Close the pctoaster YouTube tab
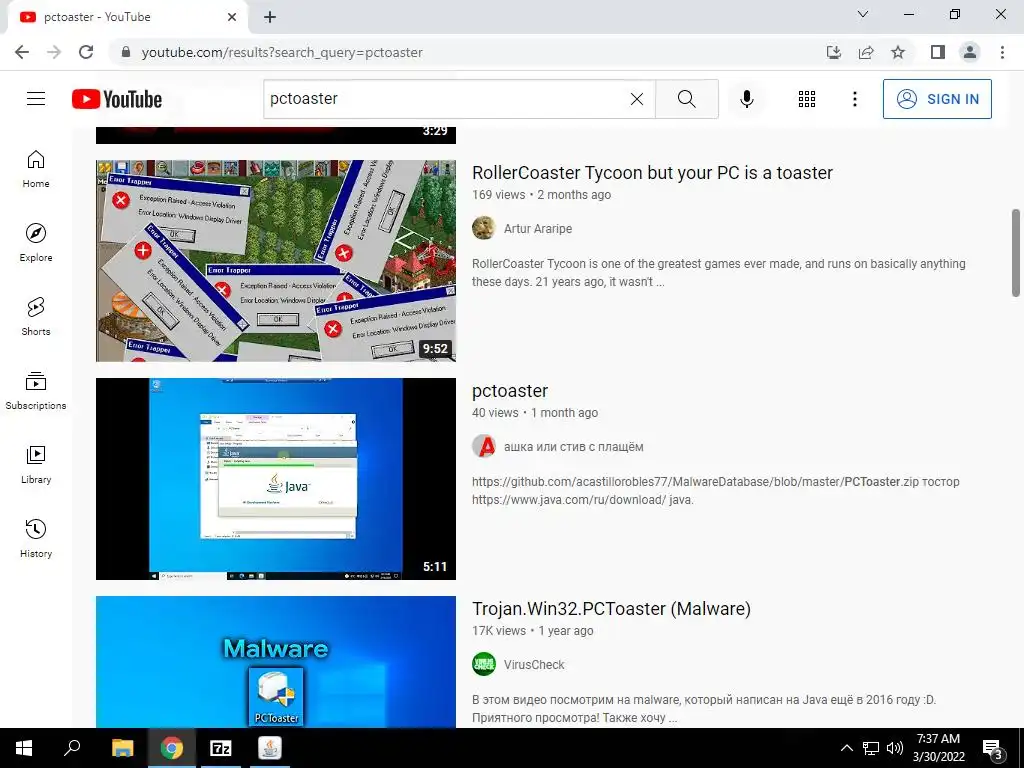The height and width of the screenshot is (768, 1024). pos(232,18)
